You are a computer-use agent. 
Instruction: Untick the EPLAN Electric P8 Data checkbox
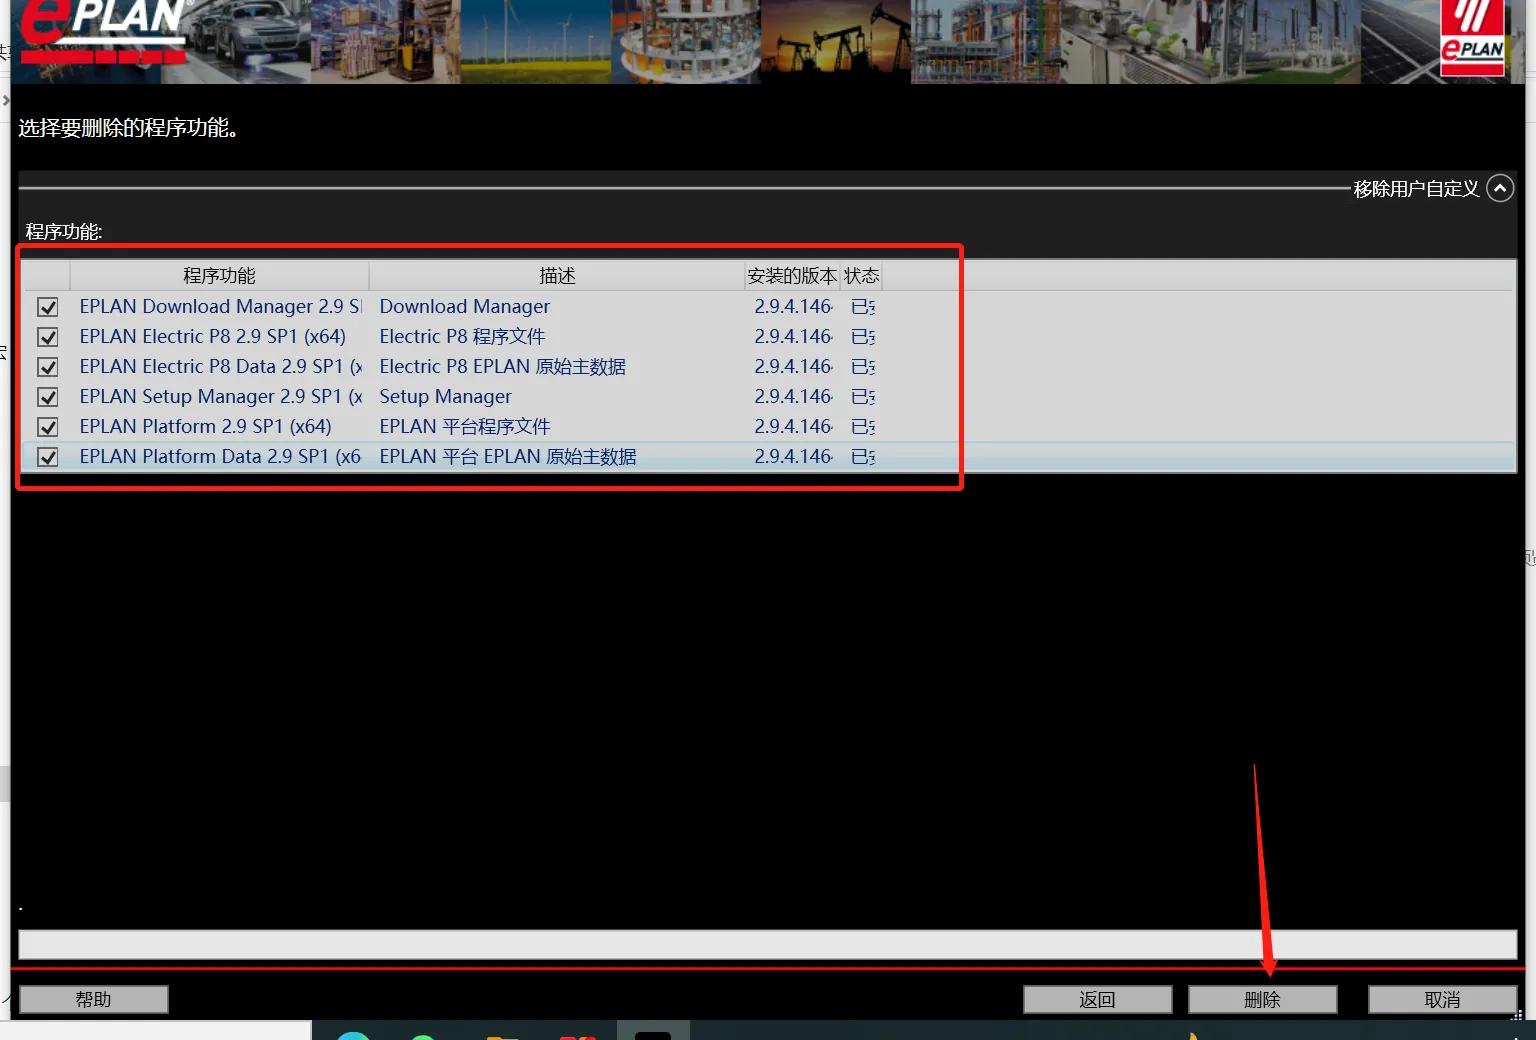click(47, 367)
